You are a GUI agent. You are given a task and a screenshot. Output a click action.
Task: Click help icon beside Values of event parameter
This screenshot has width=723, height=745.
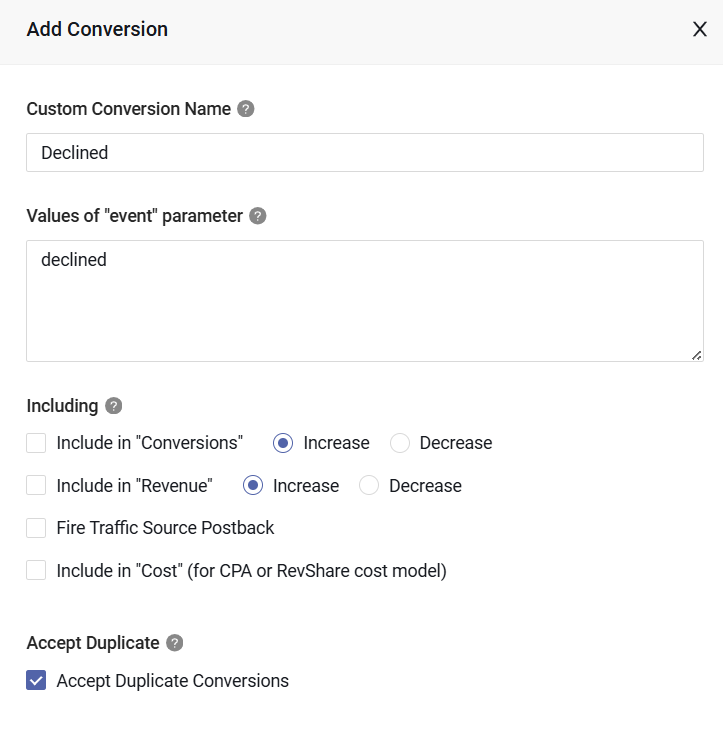pyautogui.click(x=258, y=216)
